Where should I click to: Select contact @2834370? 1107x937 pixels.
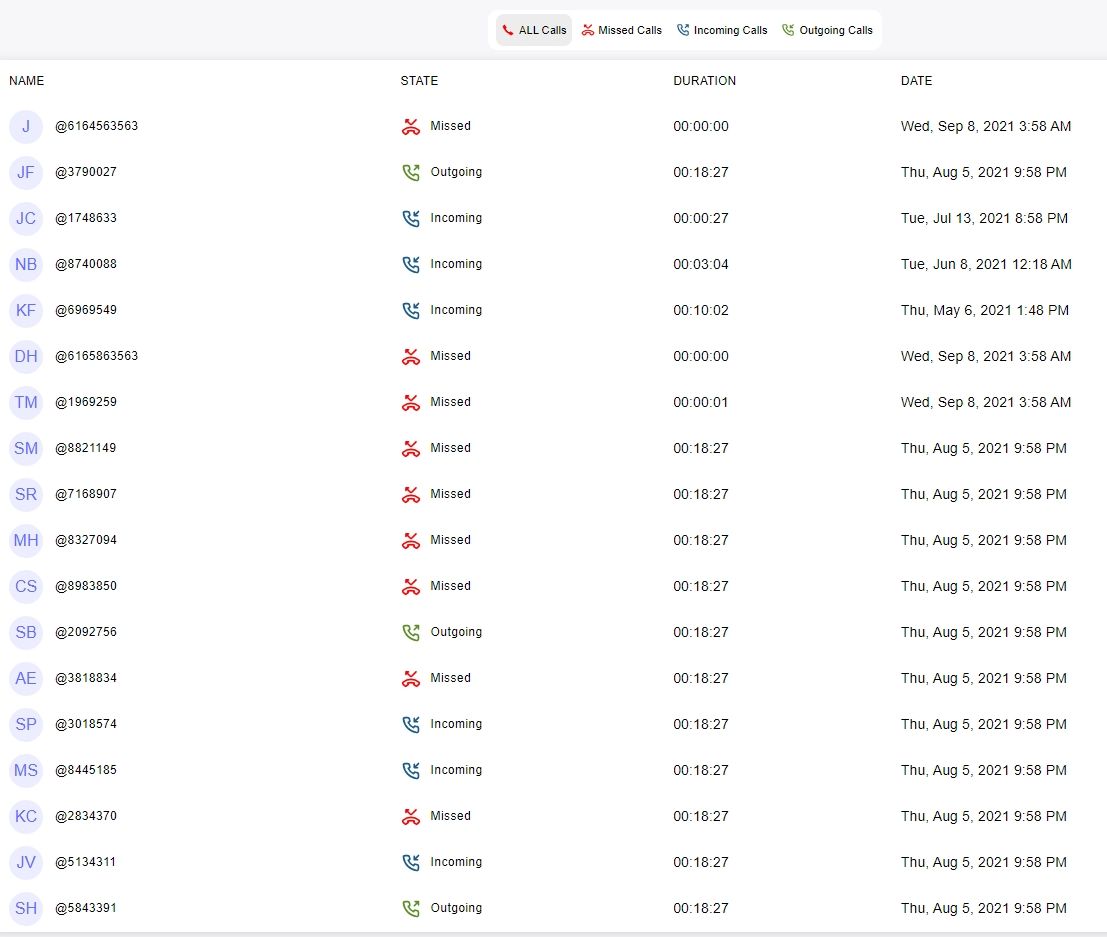click(x=86, y=816)
